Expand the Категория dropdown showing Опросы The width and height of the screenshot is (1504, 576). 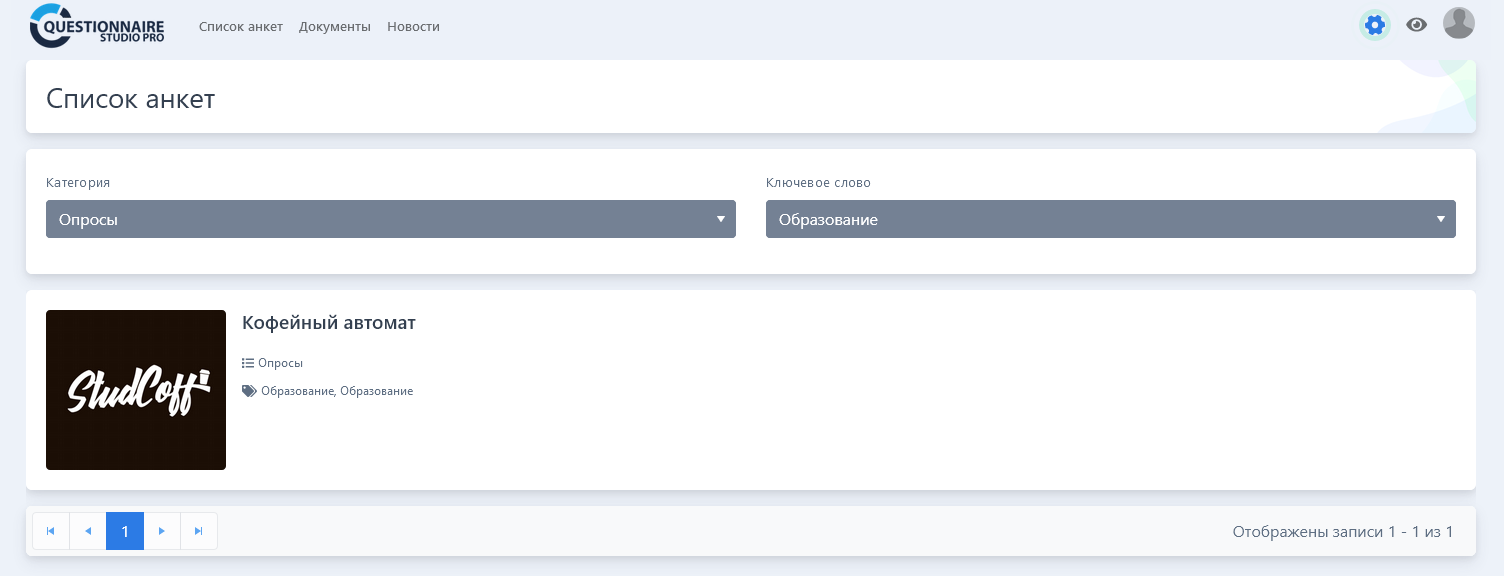(391, 219)
